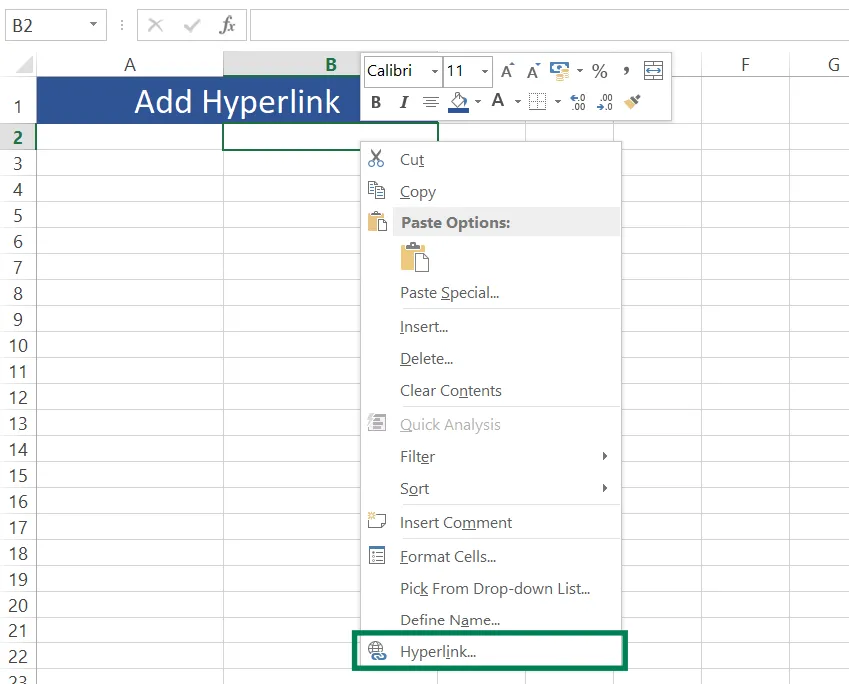
Task: Increase decimal places
Action: (x=578, y=102)
